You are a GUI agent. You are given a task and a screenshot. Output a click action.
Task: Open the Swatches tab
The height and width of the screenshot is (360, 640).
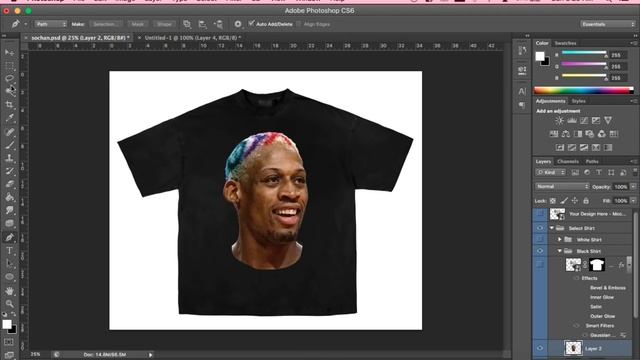[565, 43]
